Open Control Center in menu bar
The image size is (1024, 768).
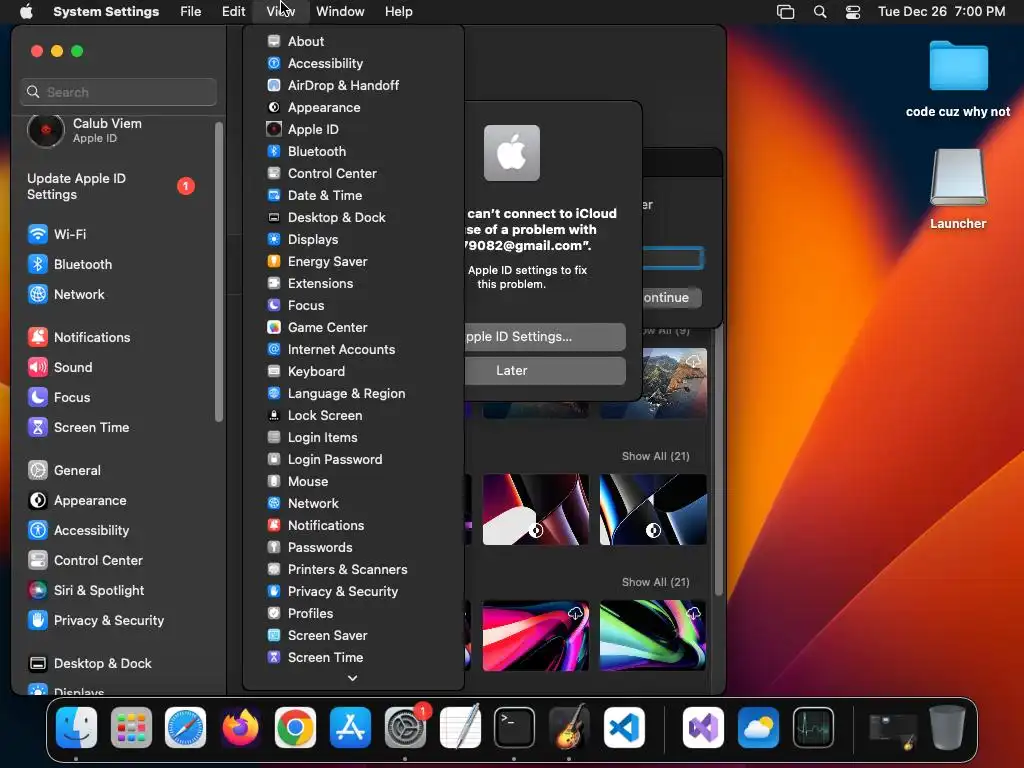(853, 11)
